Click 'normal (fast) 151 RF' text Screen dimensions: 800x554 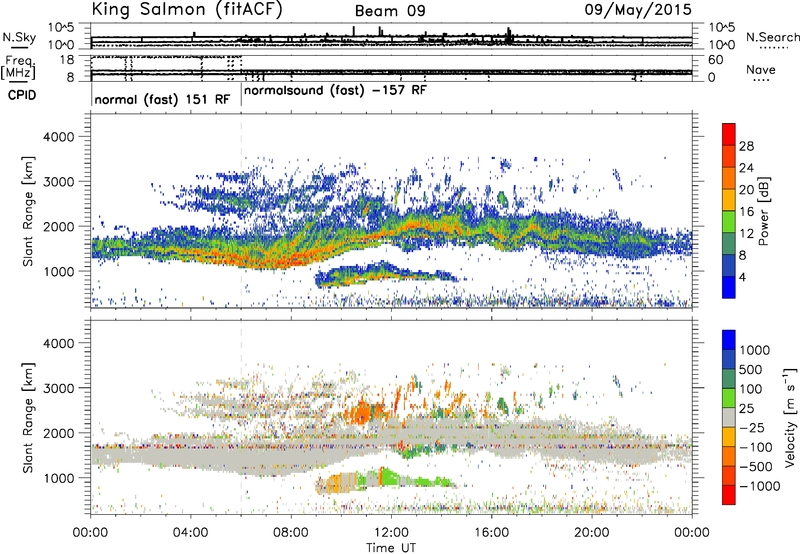(x=162, y=99)
